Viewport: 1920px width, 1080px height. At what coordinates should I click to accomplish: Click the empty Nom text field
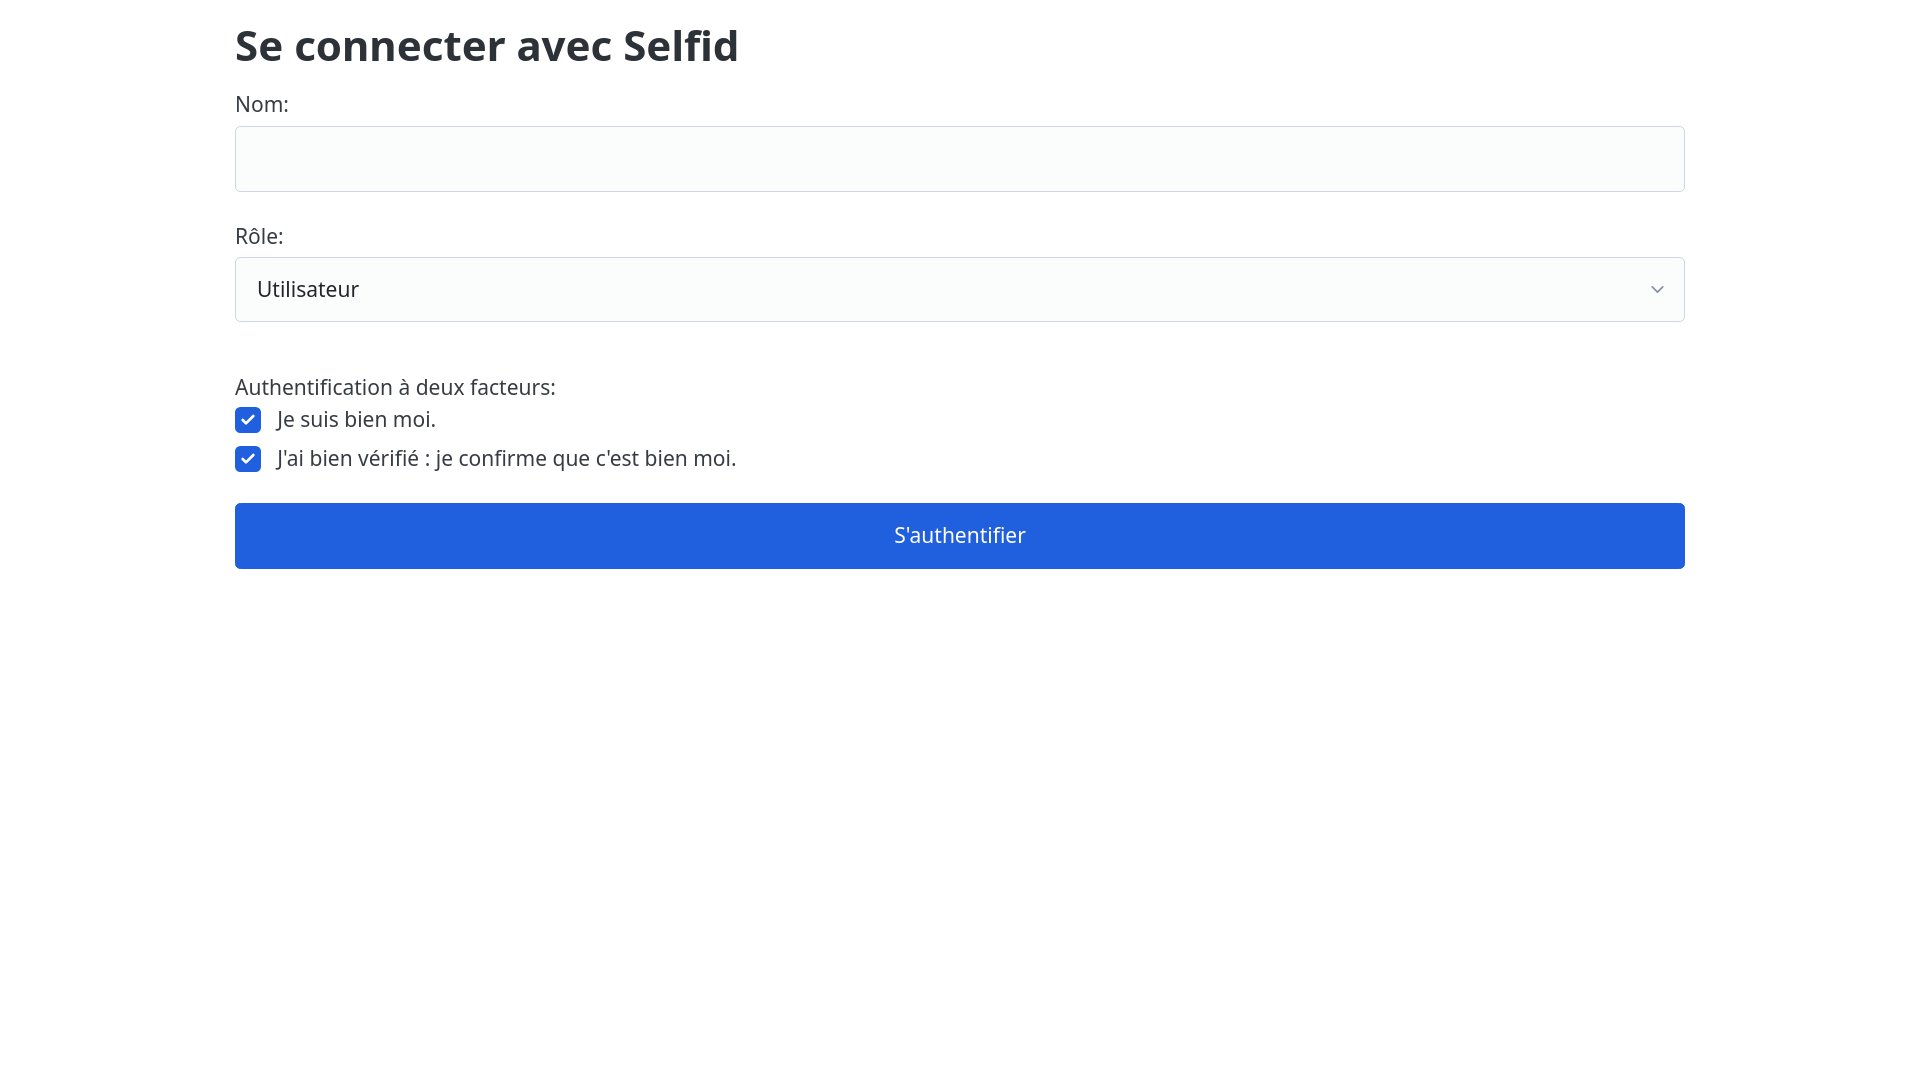(x=959, y=159)
